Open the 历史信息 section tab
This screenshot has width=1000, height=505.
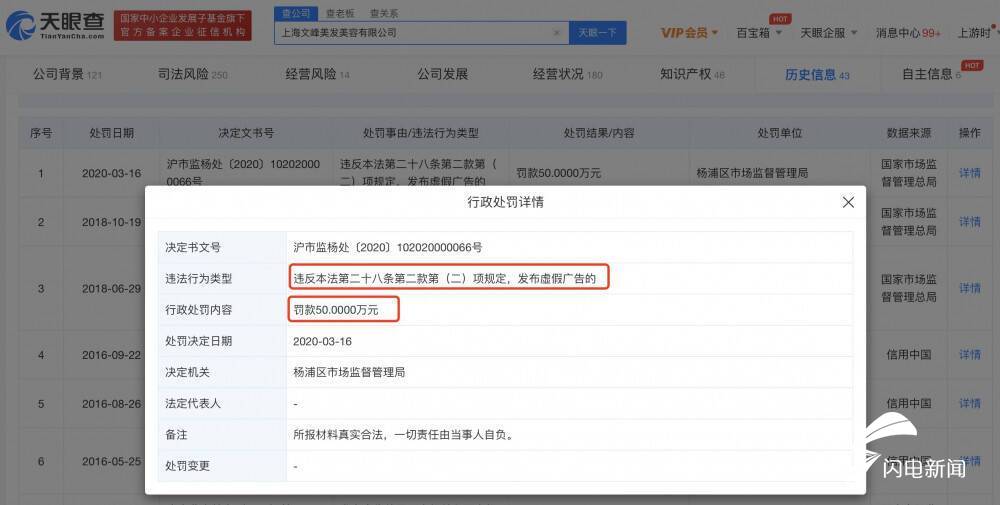coord(817,75)
